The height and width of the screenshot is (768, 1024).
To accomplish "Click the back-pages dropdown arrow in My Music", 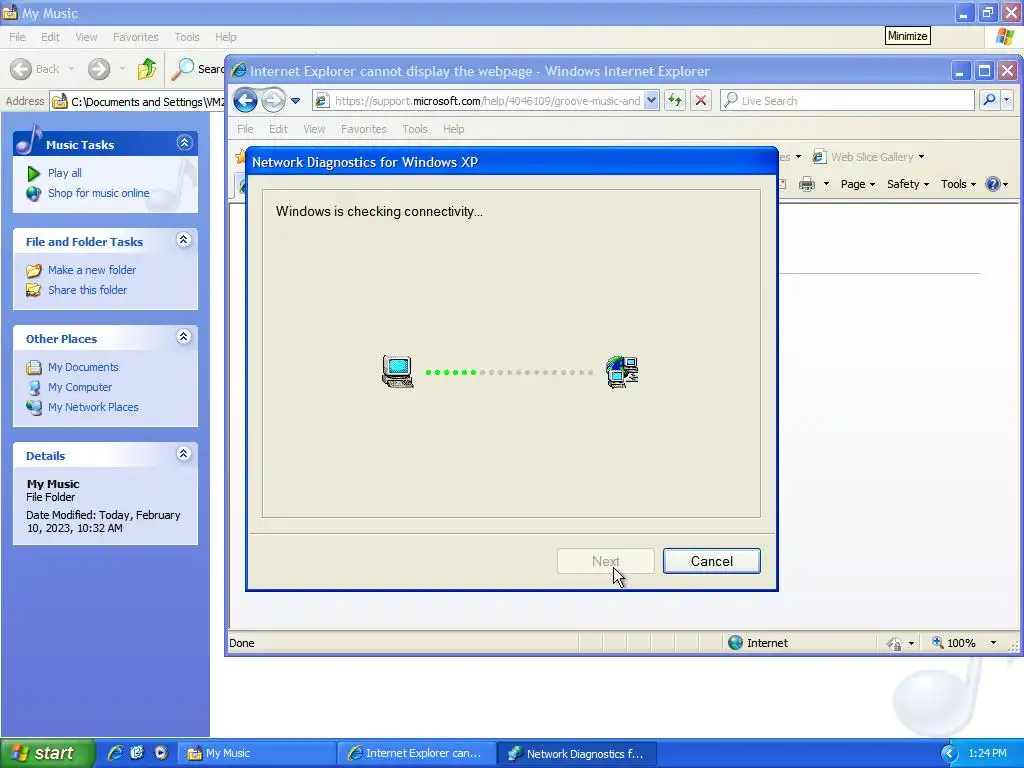I will point(71,69).
